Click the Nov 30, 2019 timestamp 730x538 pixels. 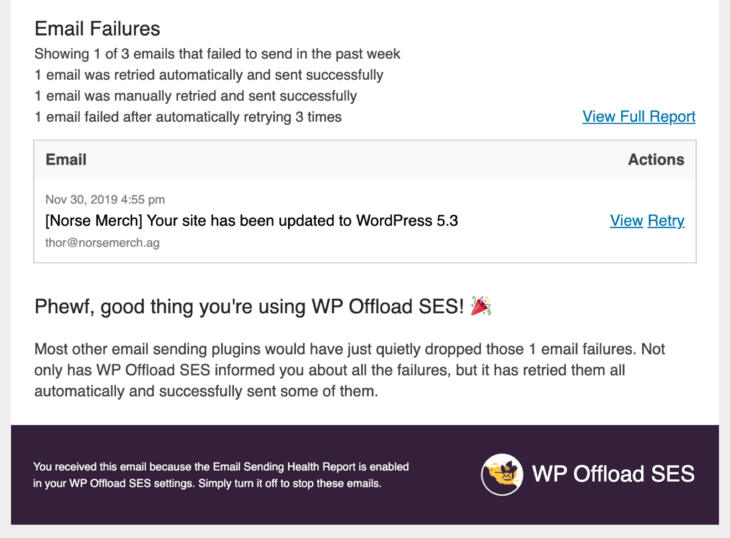(x=105, y=200)
